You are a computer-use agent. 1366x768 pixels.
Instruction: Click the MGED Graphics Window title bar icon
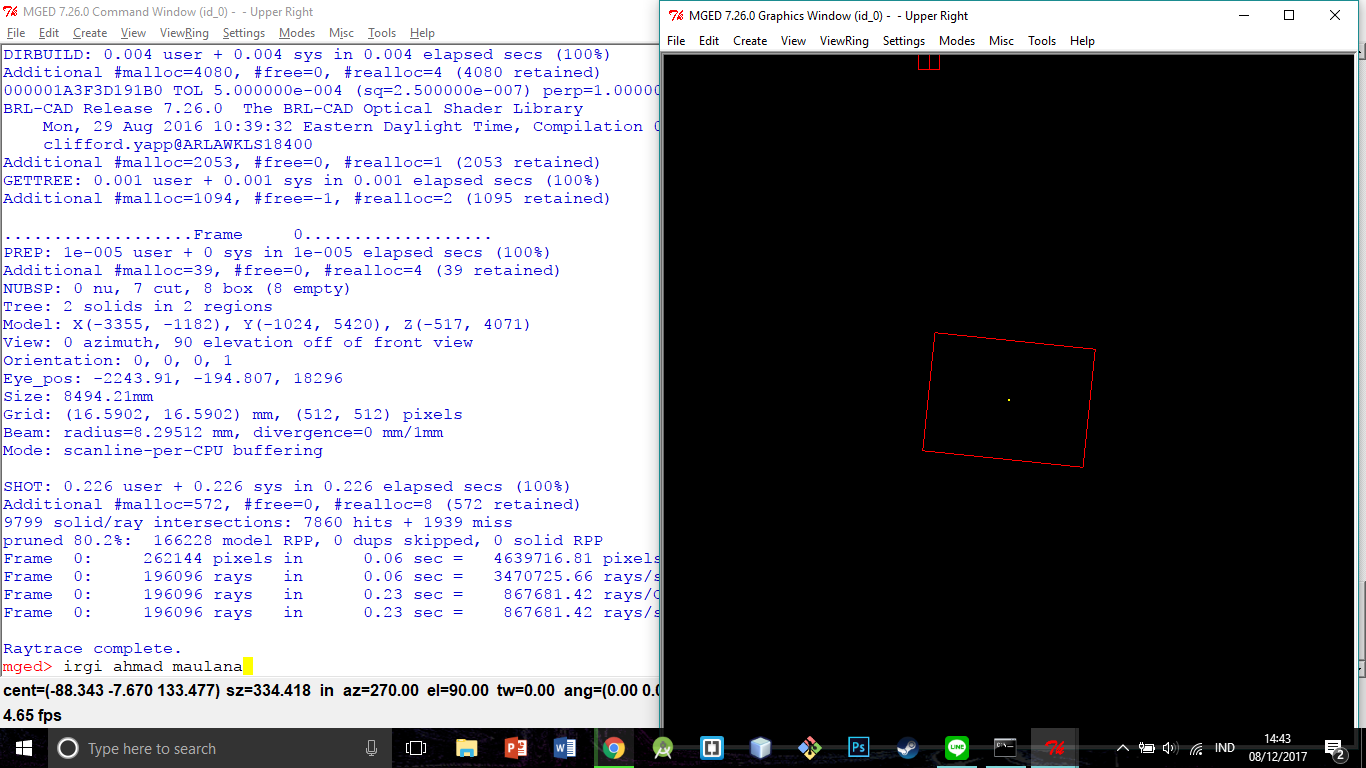click(x=676, y=16)
